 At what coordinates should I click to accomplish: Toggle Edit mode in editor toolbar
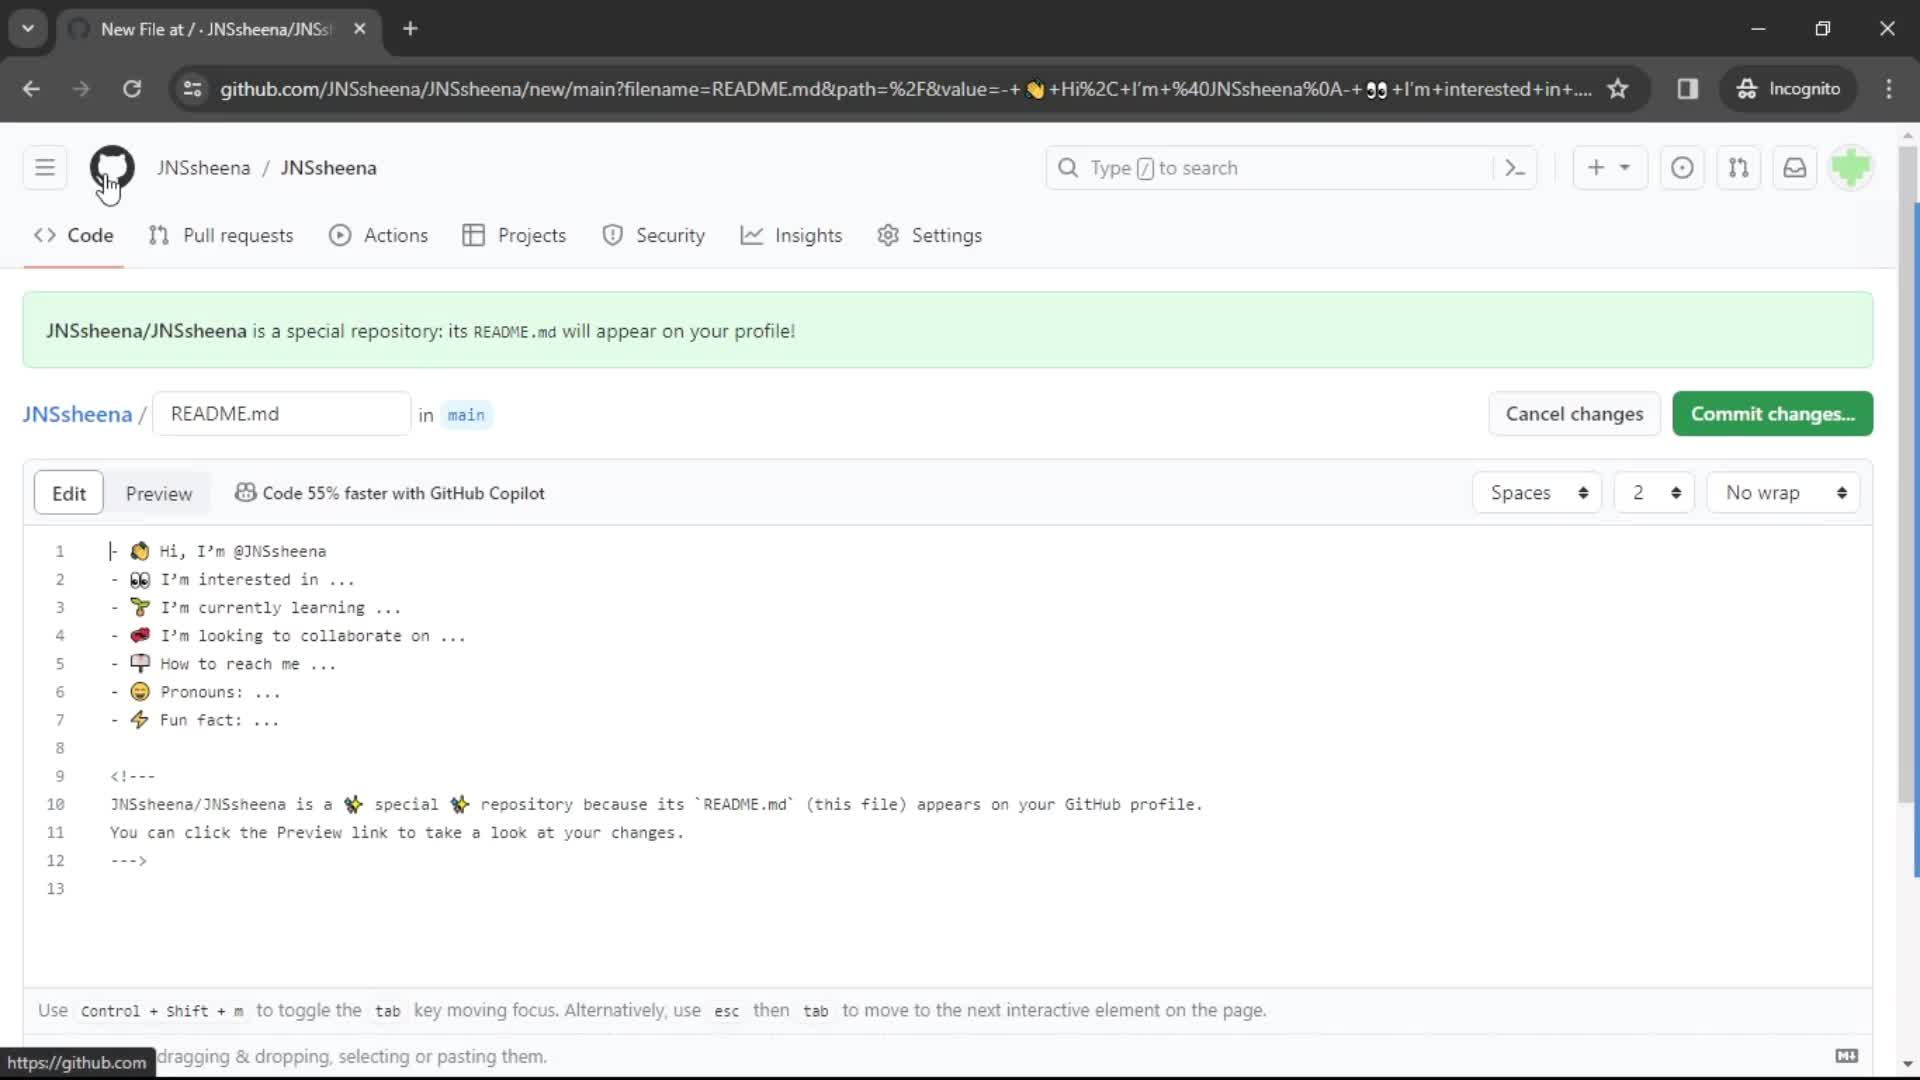coord(69,492)
